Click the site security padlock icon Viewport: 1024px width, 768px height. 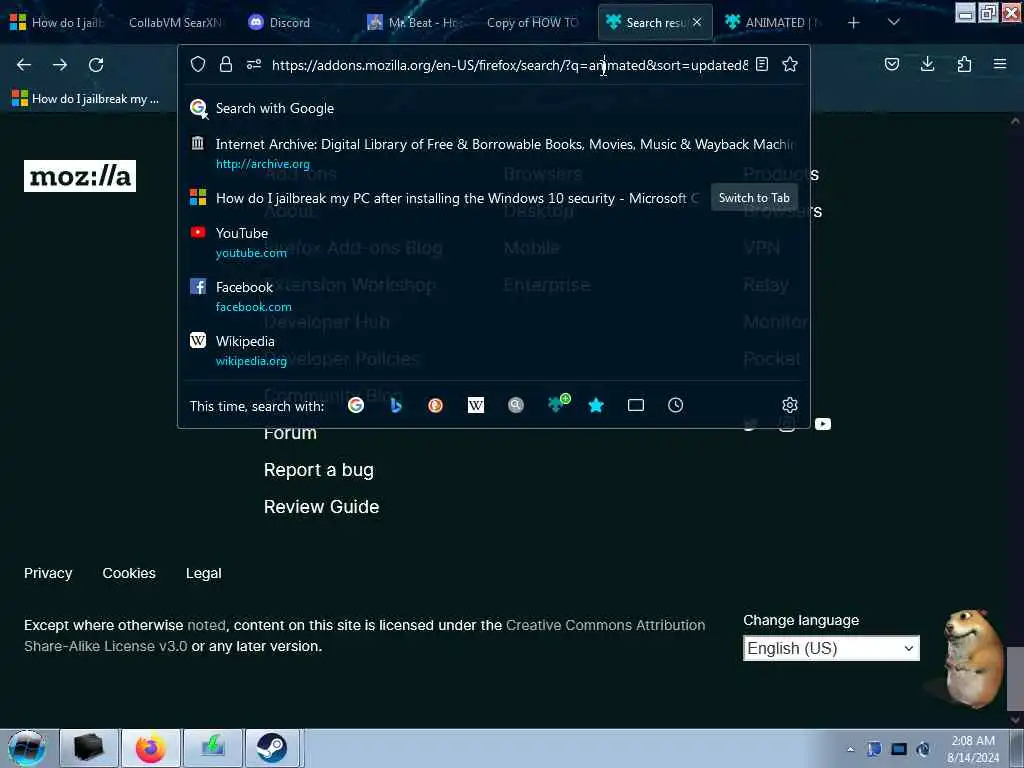tap(226, 64)
